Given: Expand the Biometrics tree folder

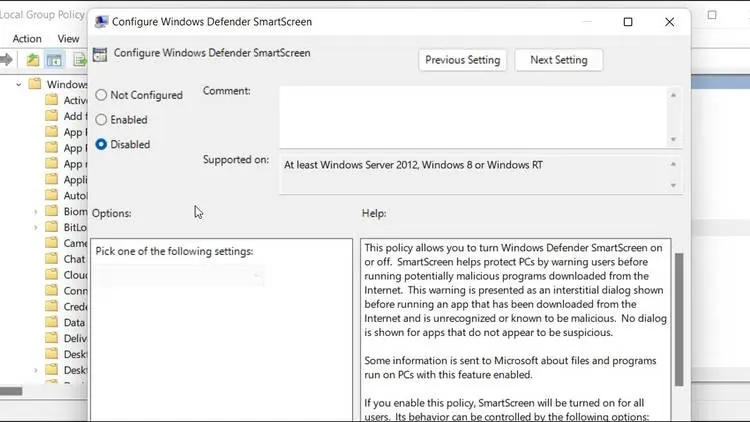Looking at the screenshot, I should click(36, 212).
